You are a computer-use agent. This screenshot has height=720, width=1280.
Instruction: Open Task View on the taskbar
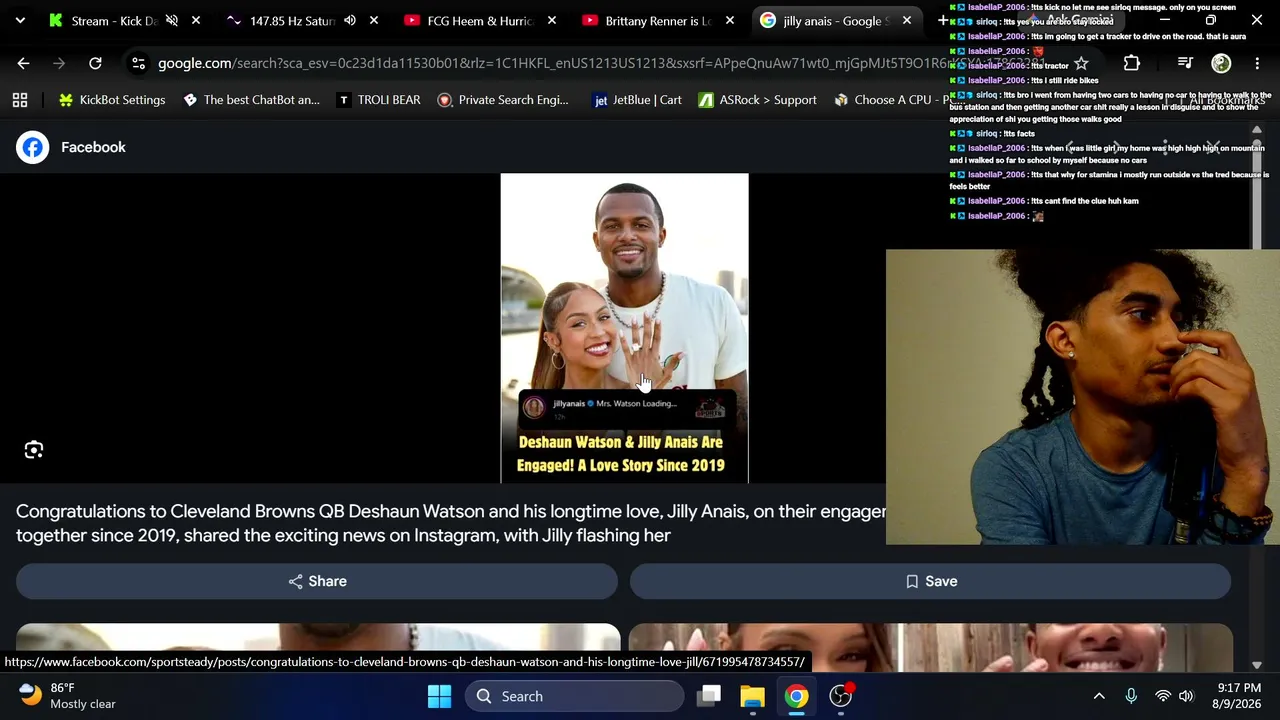click(709, 696)
